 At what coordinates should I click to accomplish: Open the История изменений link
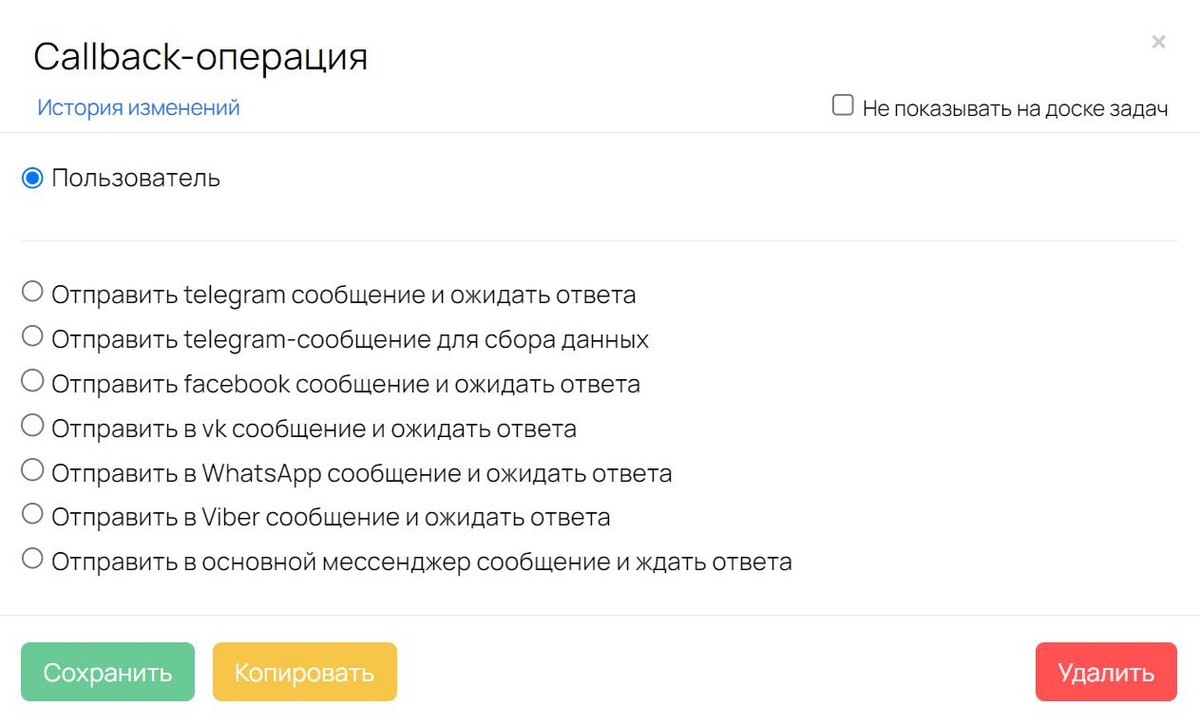click(x=139, y=107)
